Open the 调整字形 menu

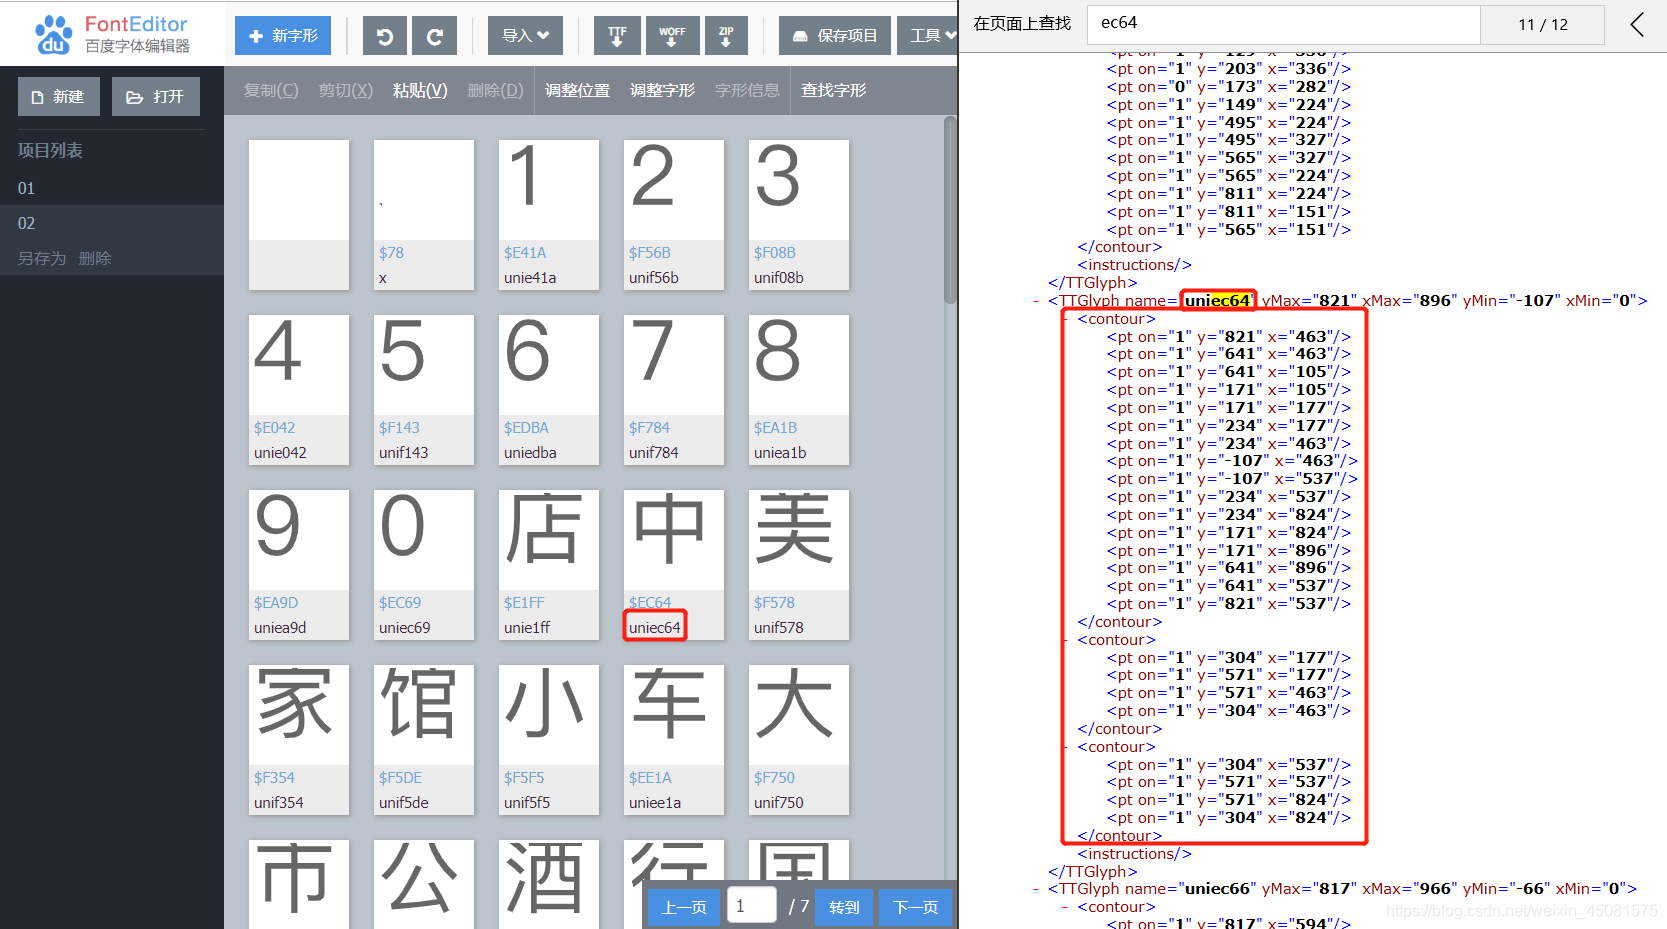(662, 90)
